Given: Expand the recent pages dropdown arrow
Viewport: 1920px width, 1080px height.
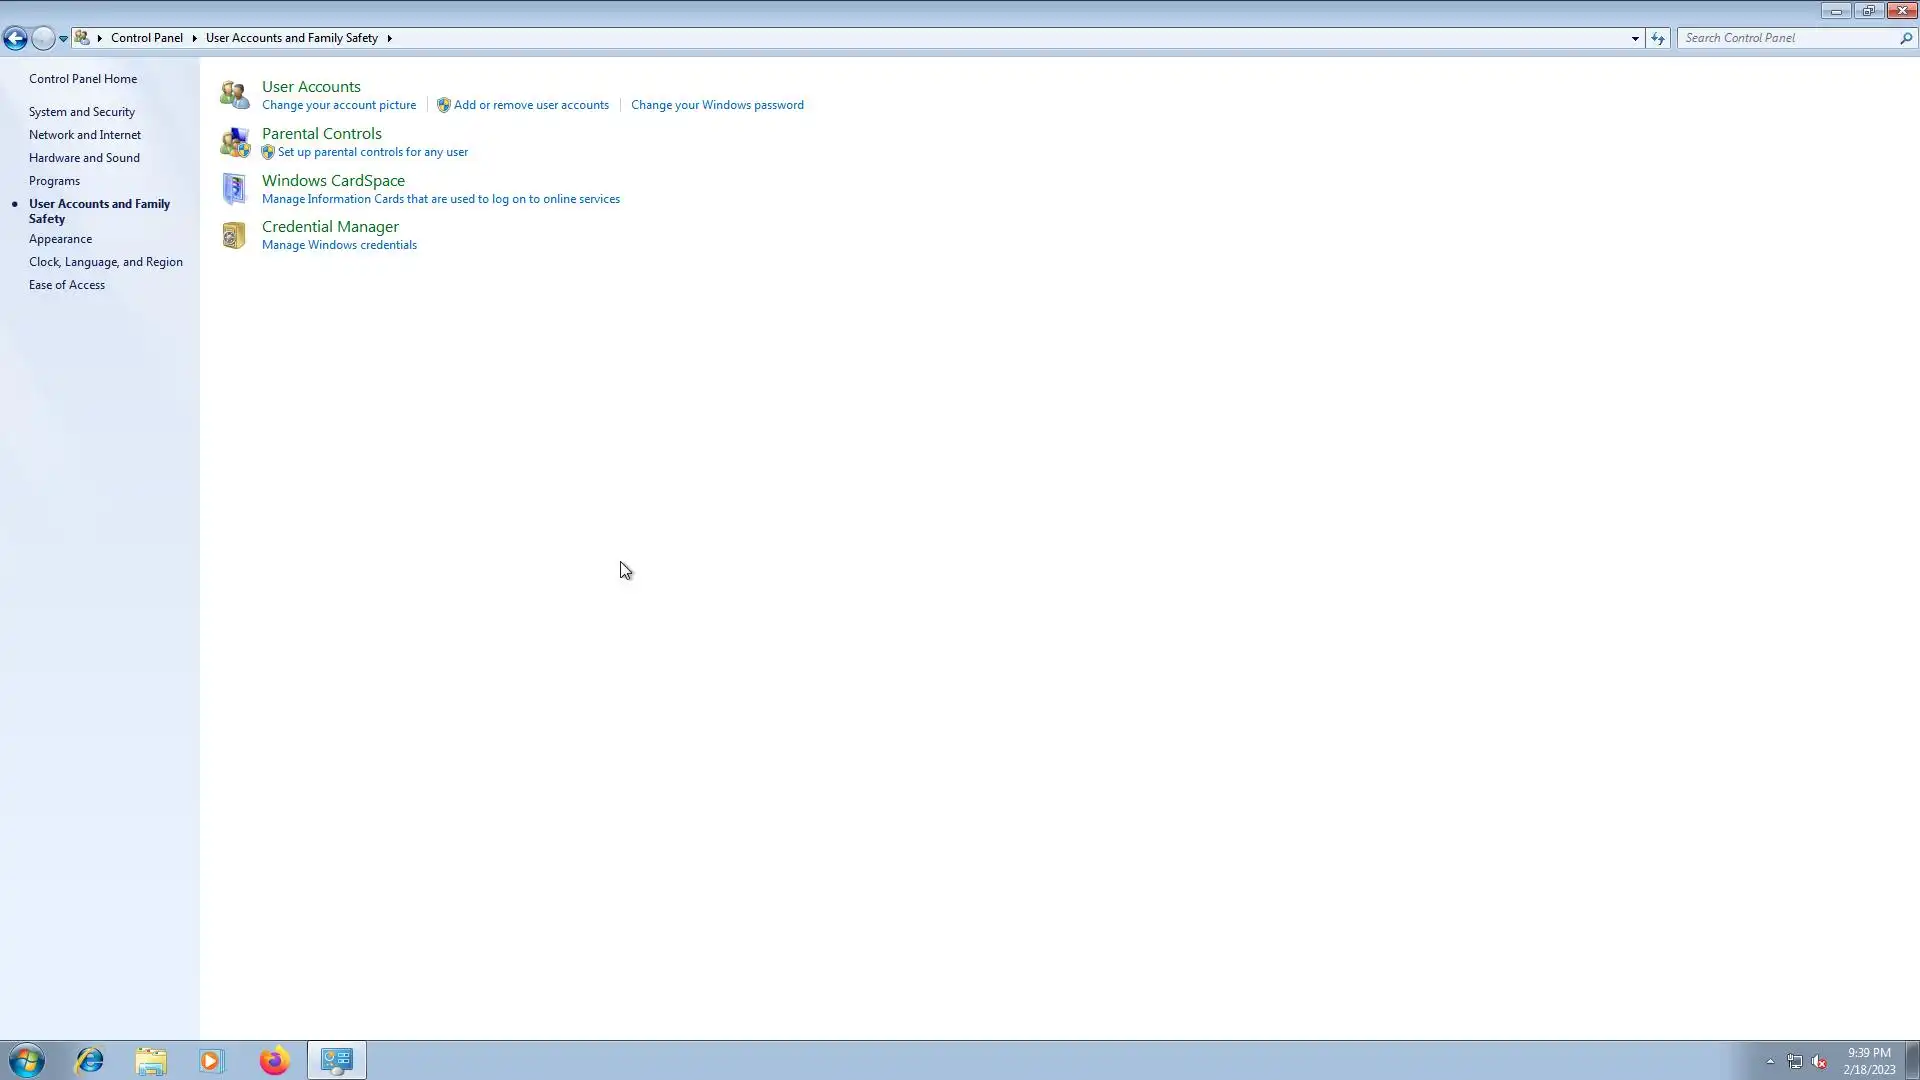Looking at the screenshot, I should tap(63, 39).
